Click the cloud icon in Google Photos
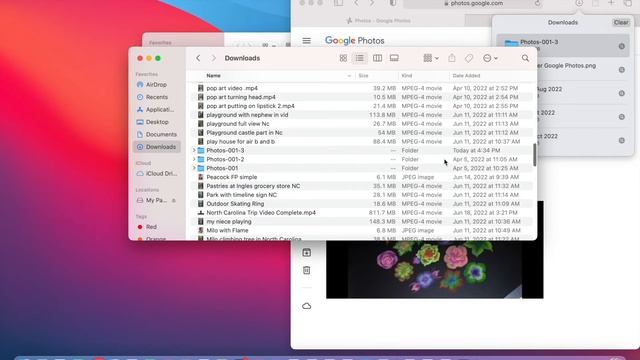This screenshot has height=360, width=640. click(x=307, y=306)
